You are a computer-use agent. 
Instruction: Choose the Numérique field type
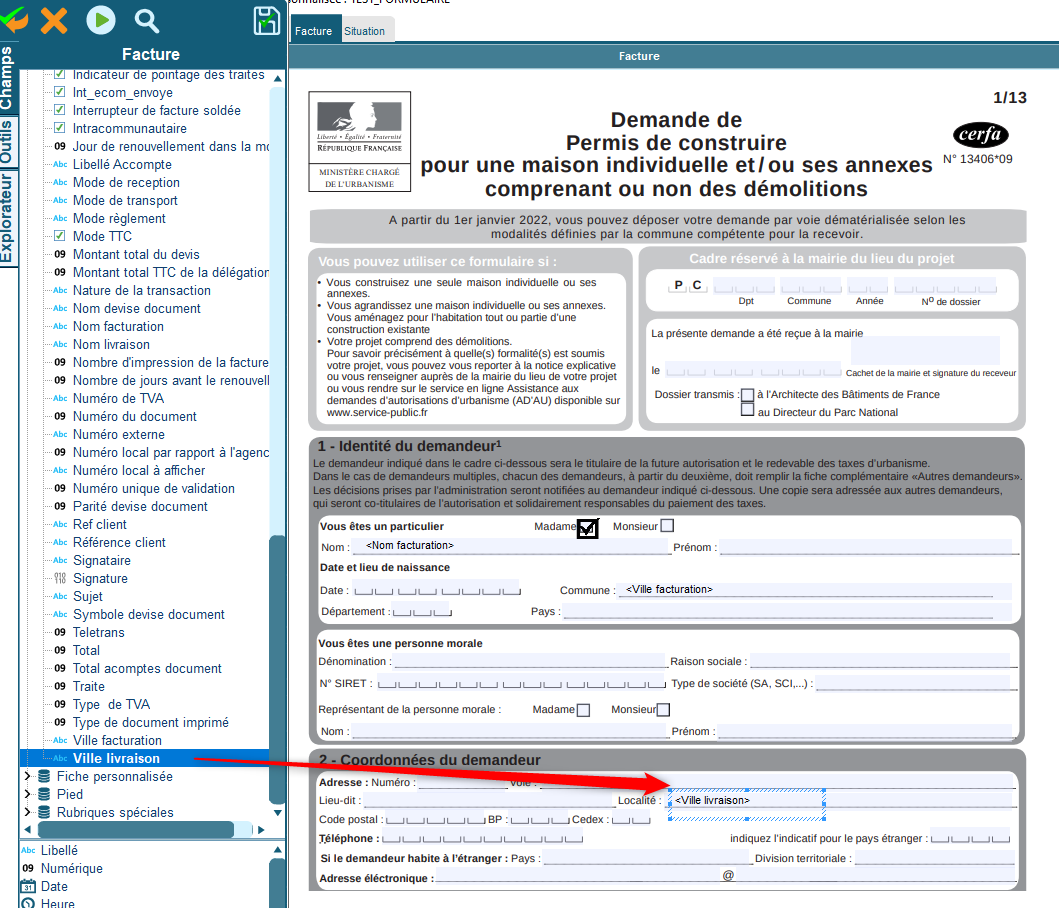point(71,868)
